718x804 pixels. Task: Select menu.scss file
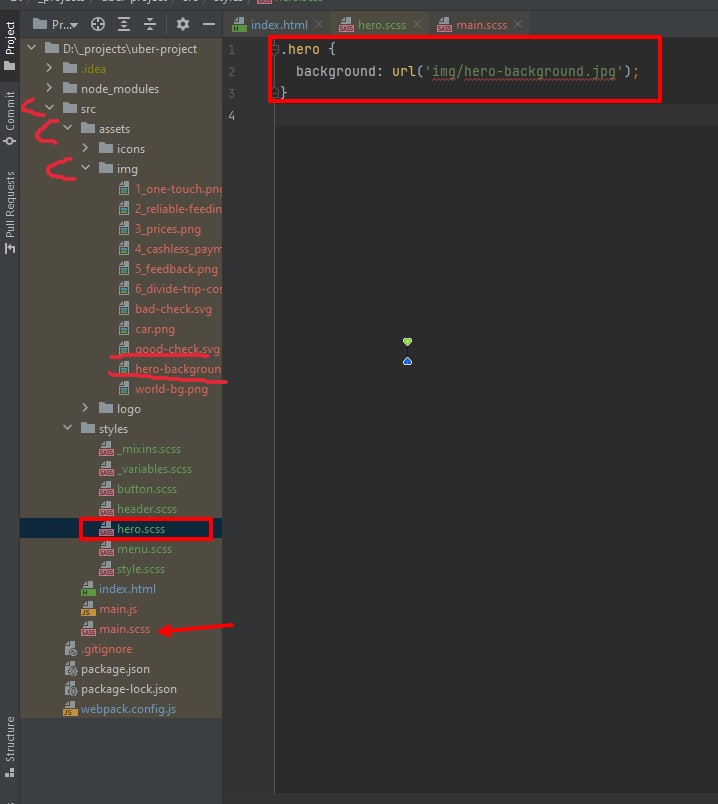pos(135,549)
